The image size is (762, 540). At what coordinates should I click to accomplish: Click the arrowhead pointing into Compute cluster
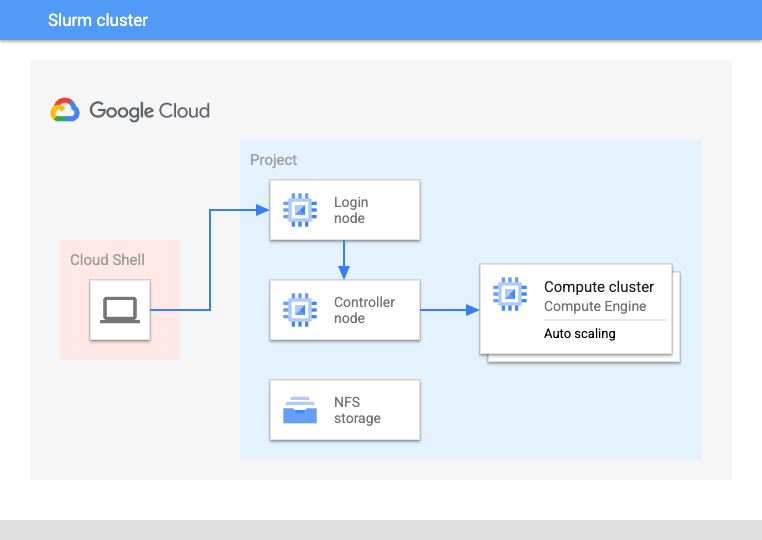473,310
